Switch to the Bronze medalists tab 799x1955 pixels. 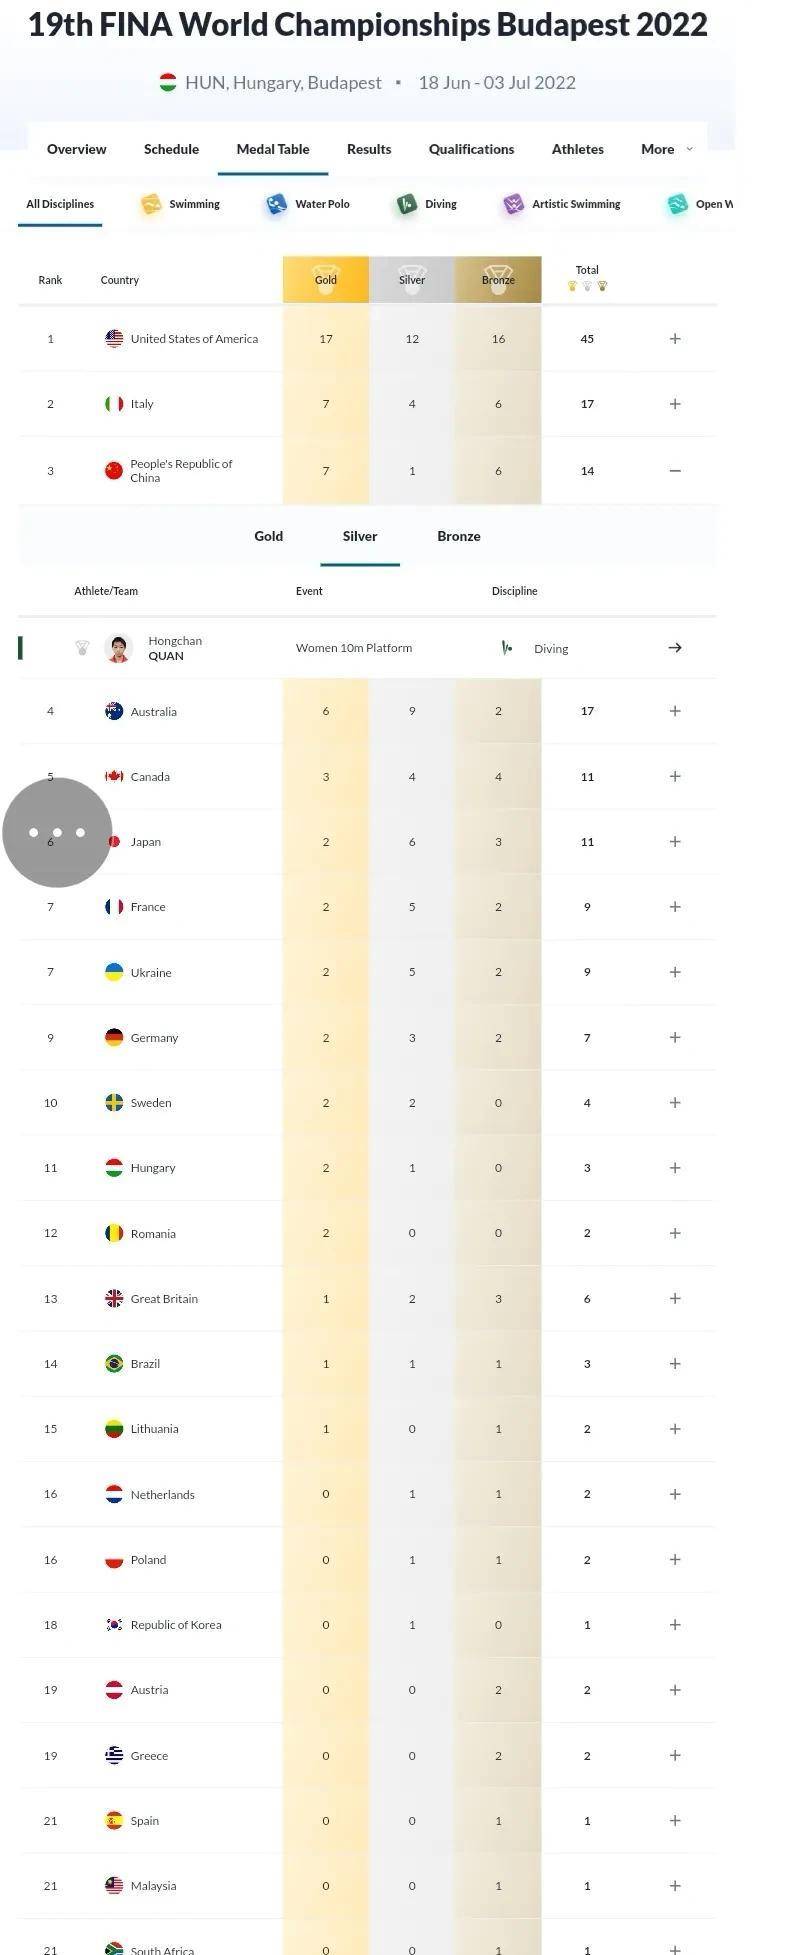[x=459, y=536]
